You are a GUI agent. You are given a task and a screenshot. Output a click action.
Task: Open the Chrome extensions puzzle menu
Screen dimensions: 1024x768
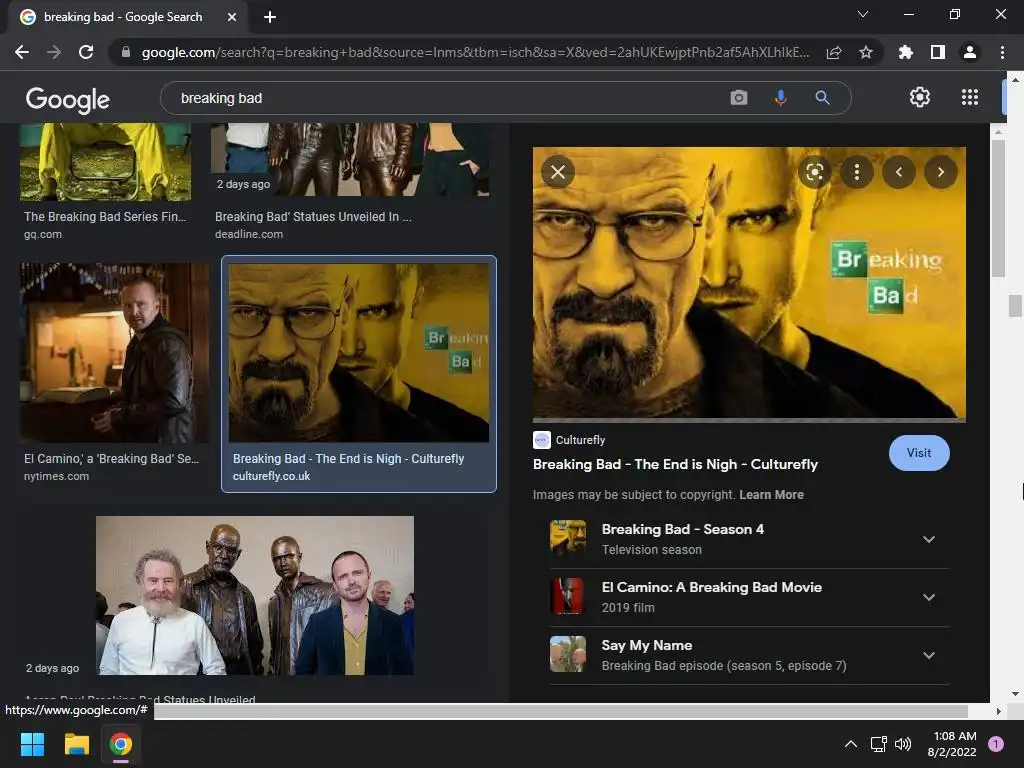905,52
